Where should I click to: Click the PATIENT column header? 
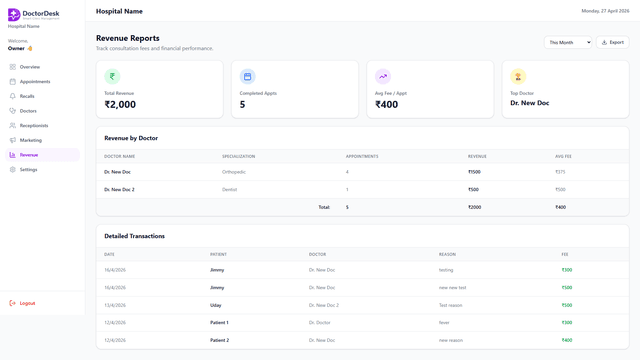(218, 255)
